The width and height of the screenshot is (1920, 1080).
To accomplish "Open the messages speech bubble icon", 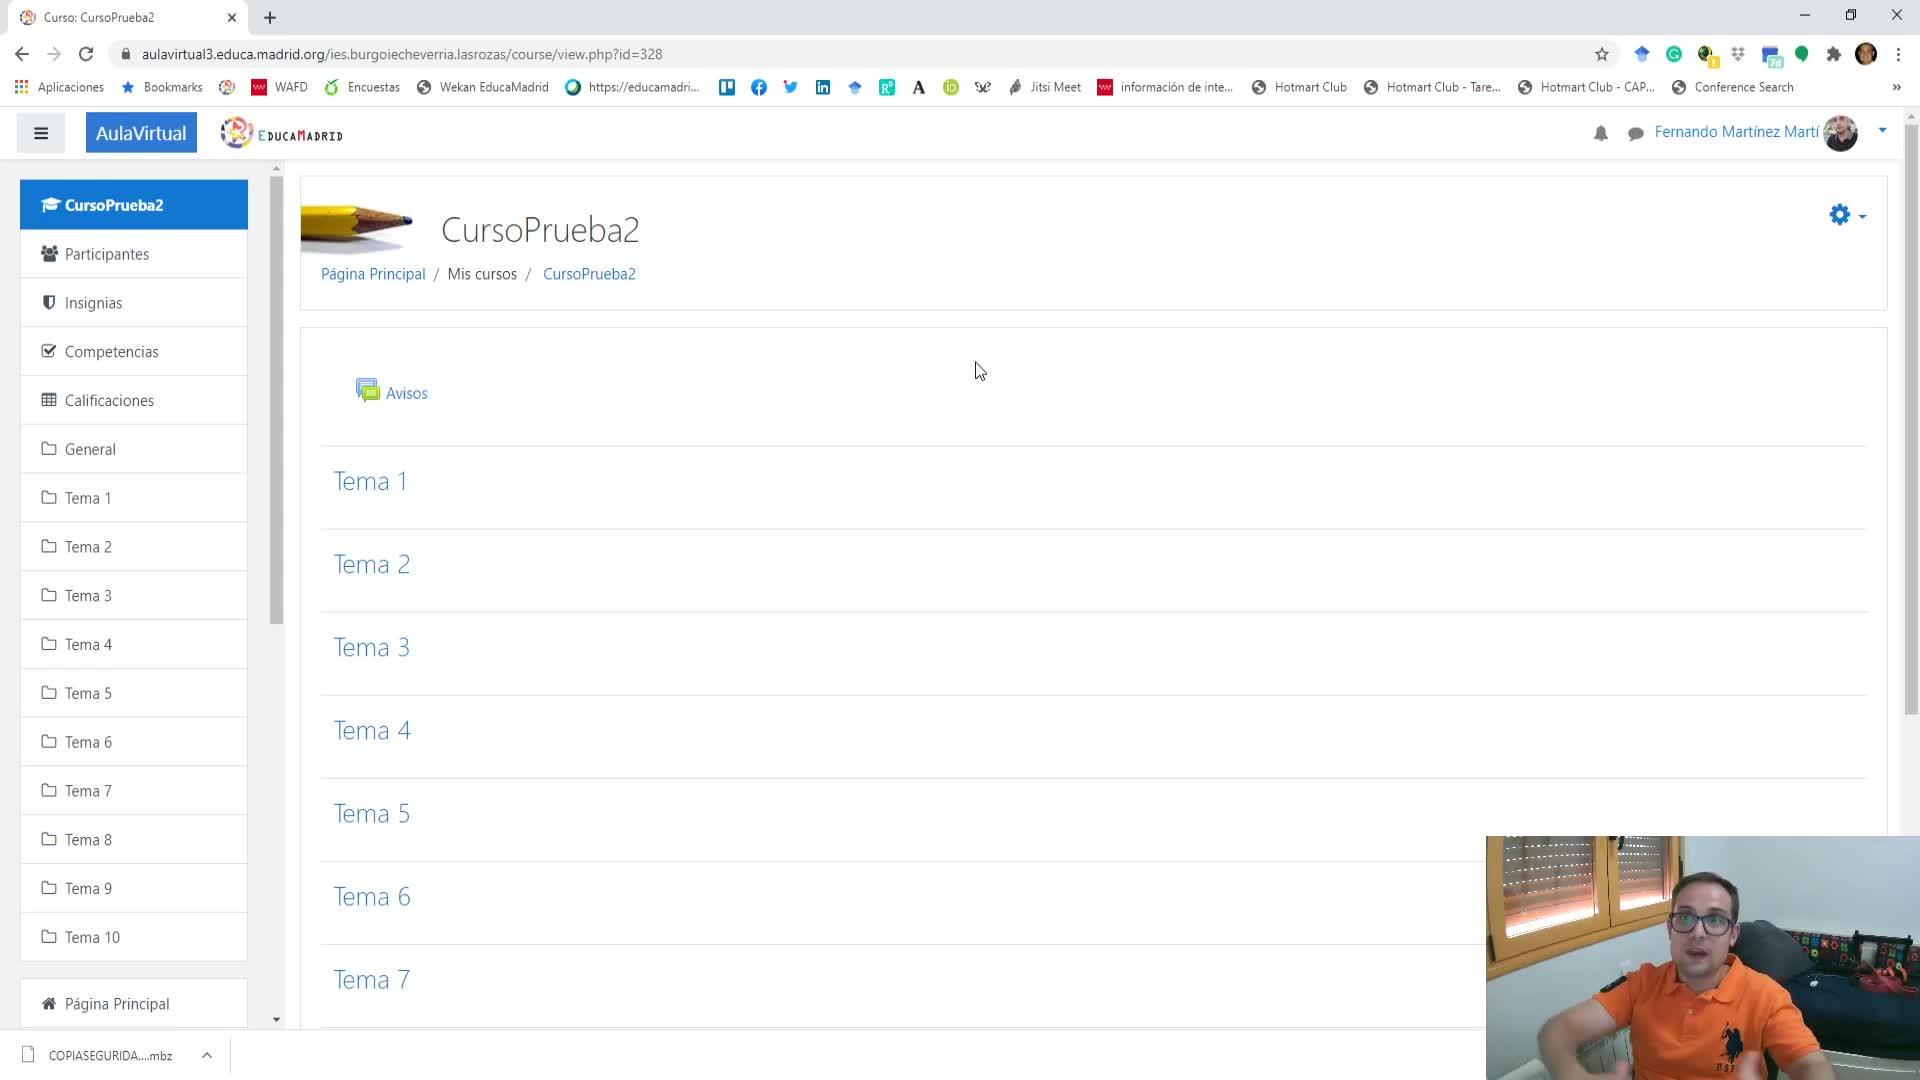I will tap(1636, 133).
